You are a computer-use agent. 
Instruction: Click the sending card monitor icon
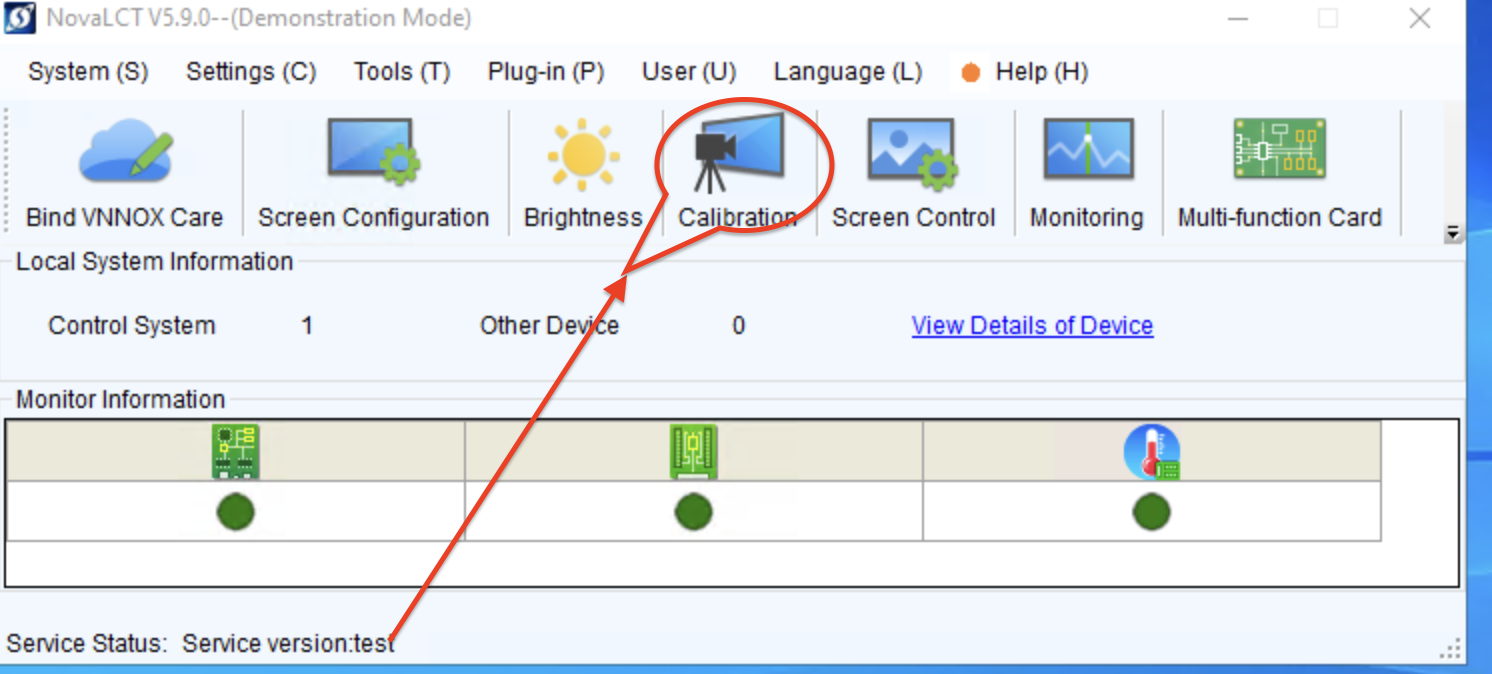[235, 451]
